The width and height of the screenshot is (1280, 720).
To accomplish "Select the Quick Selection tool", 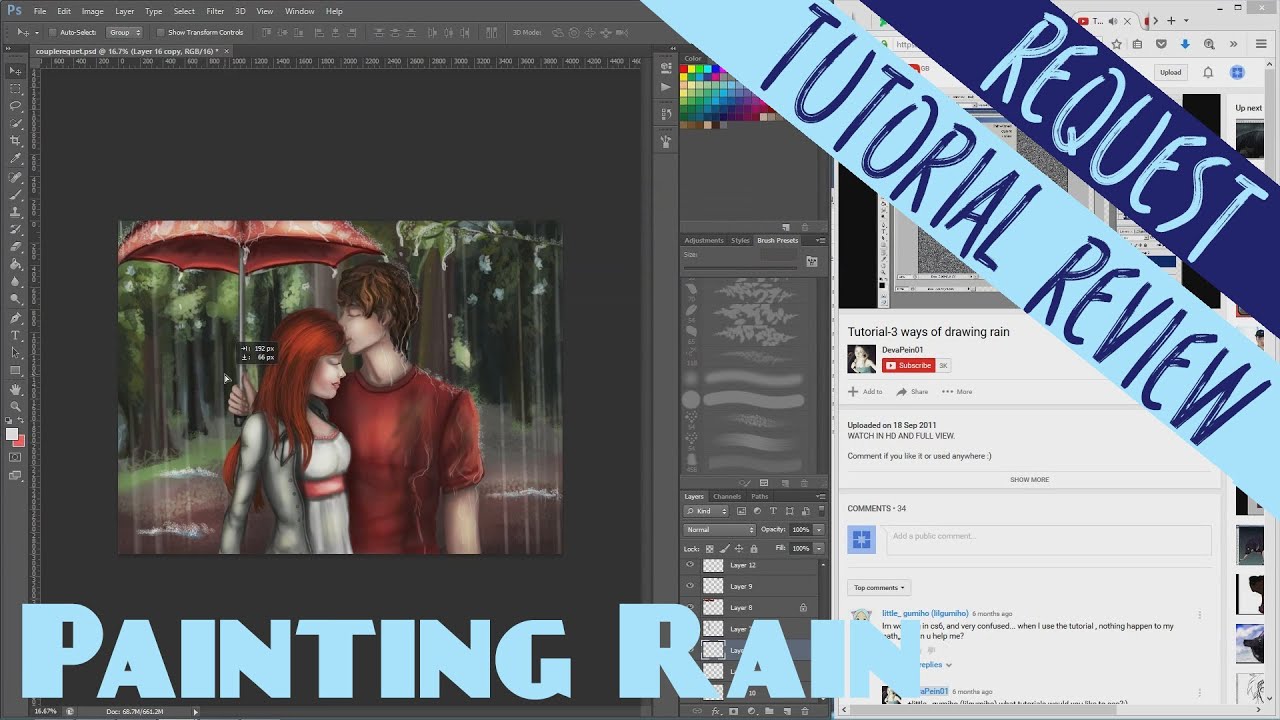I will [x=15, y=123].
